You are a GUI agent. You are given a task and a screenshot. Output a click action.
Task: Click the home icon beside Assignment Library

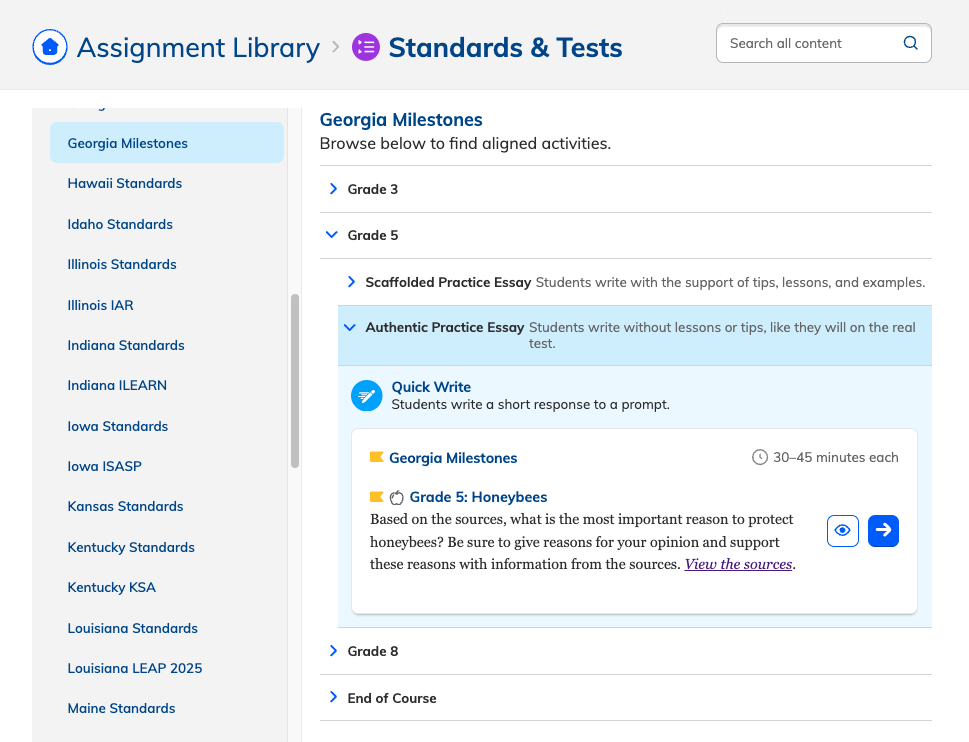click(50, 47)
